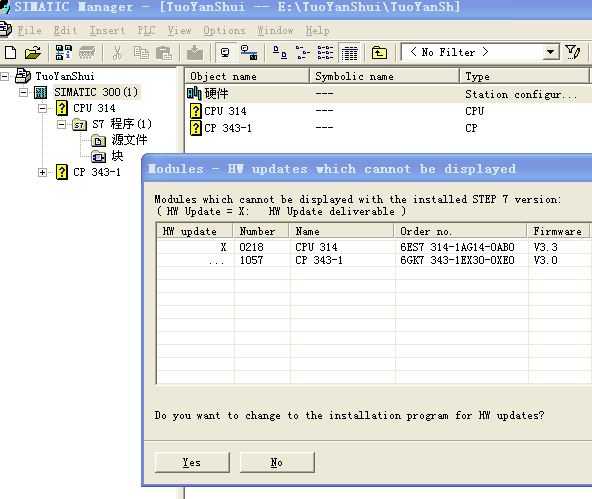Select CP 343-1 in the project tree
This screenshot has height=499, width=592.
pos(97,172)
